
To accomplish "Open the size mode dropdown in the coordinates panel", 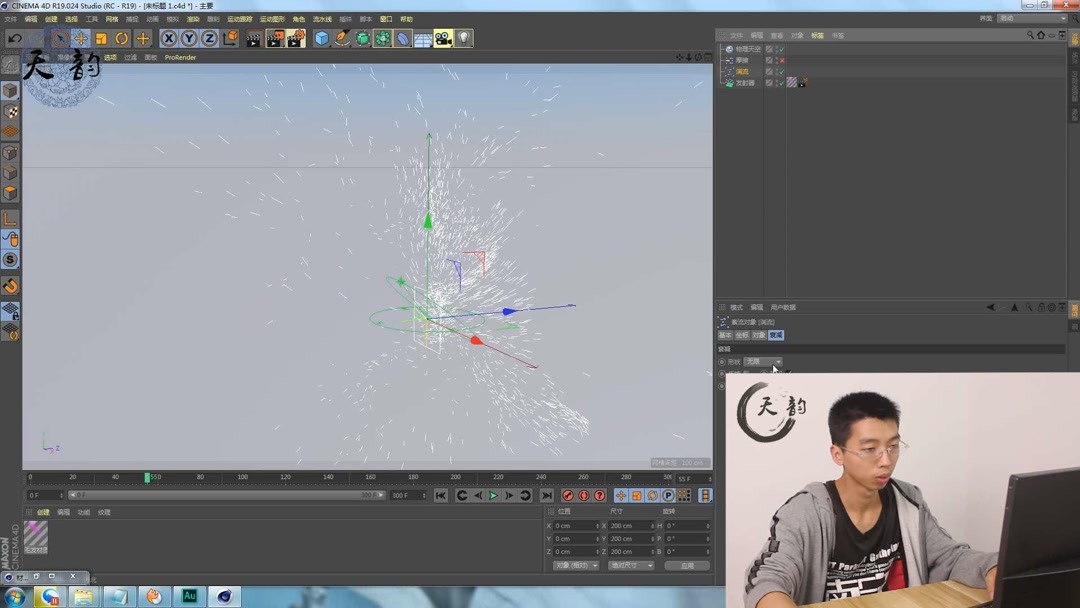I will [631, 565].
